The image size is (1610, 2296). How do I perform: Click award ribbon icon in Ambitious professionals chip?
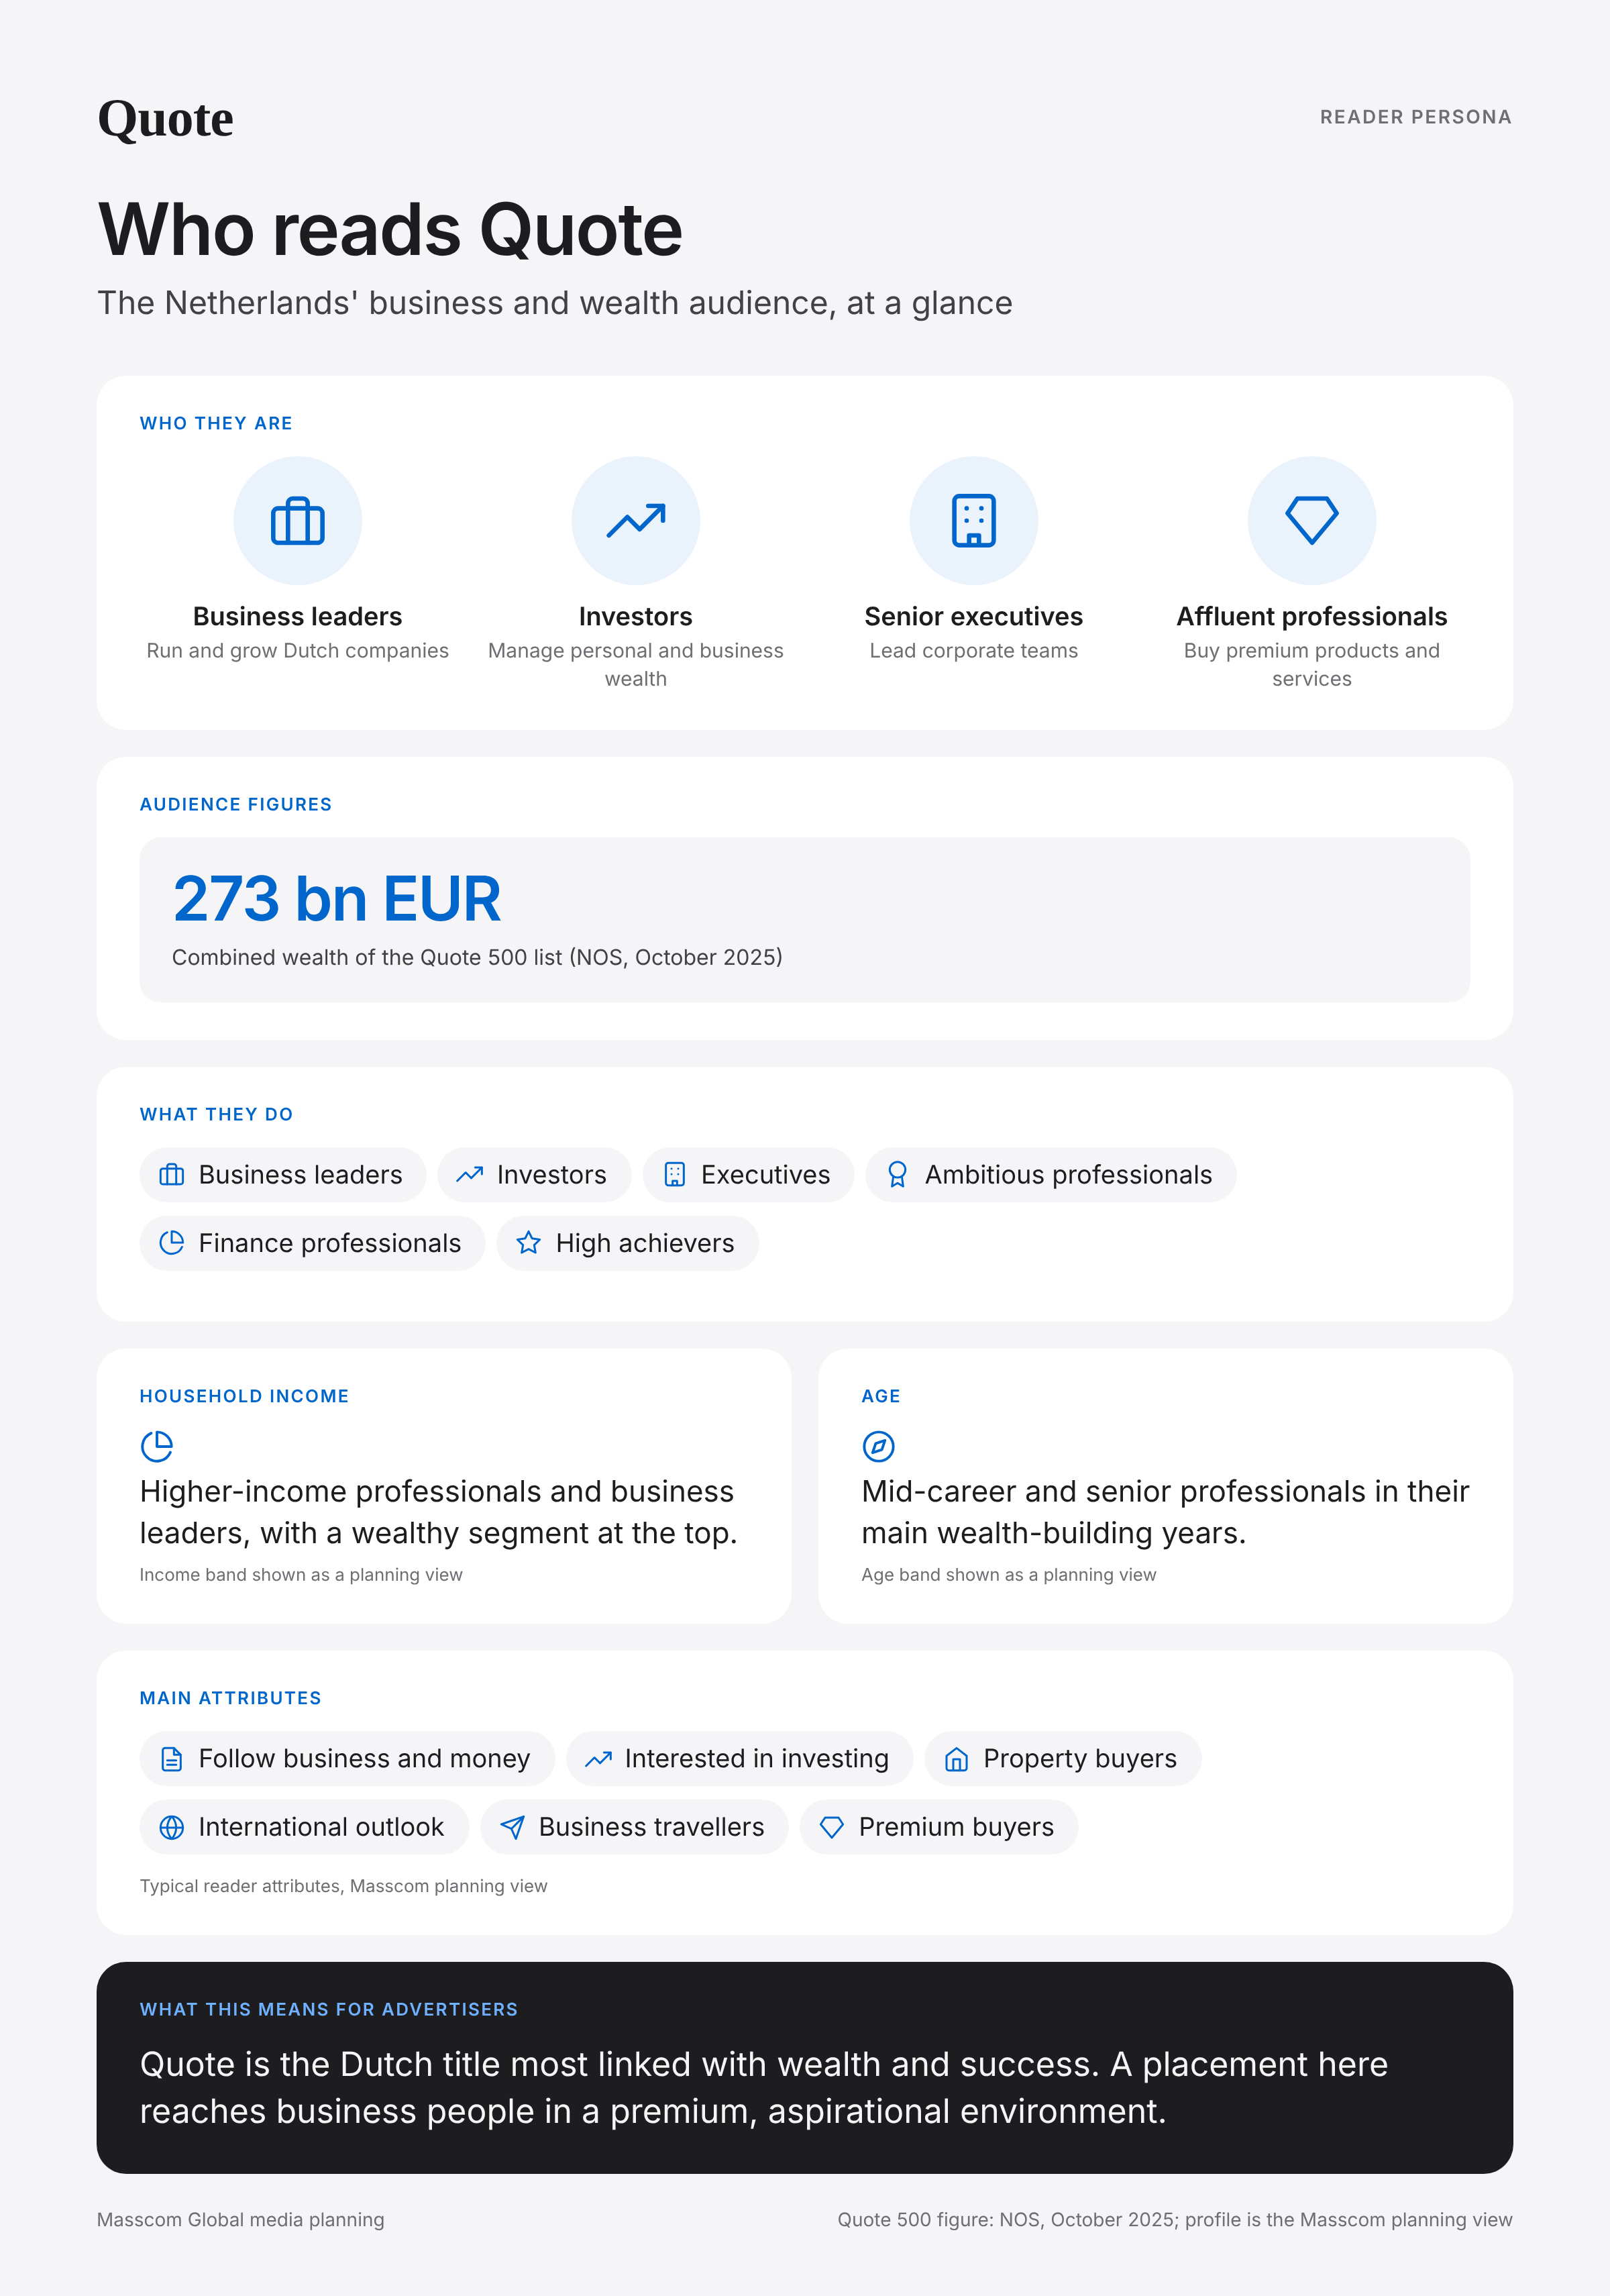point(898,1175)
